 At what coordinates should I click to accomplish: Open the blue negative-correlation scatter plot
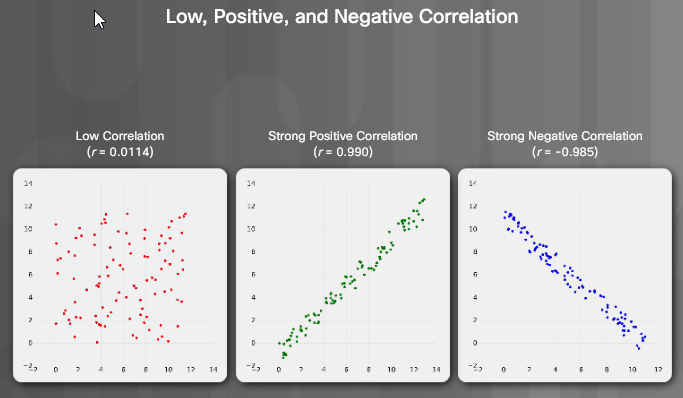click(x=565, y=275)
